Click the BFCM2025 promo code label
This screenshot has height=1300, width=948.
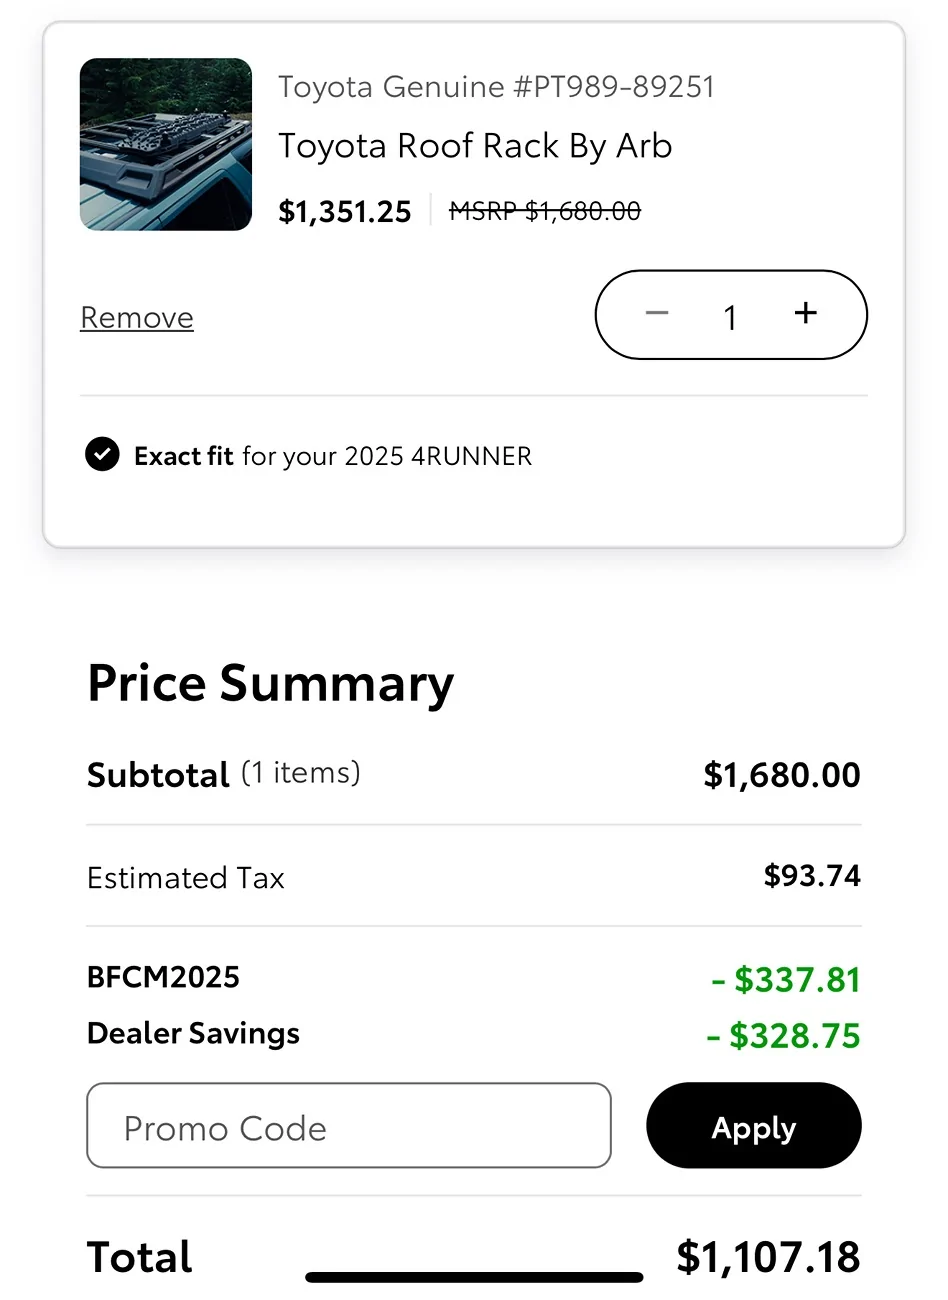coord(164,977)
